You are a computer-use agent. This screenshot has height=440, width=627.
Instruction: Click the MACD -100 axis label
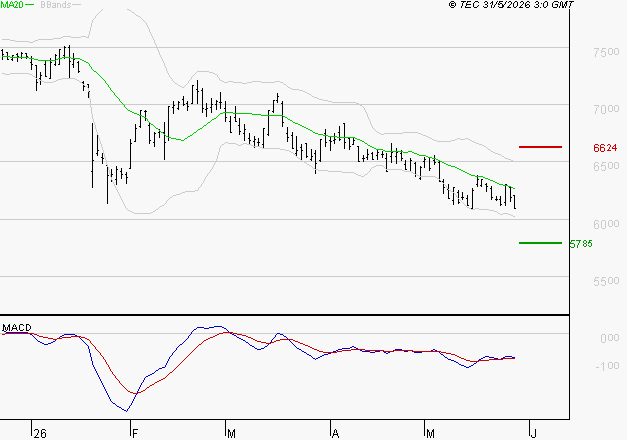607,366
